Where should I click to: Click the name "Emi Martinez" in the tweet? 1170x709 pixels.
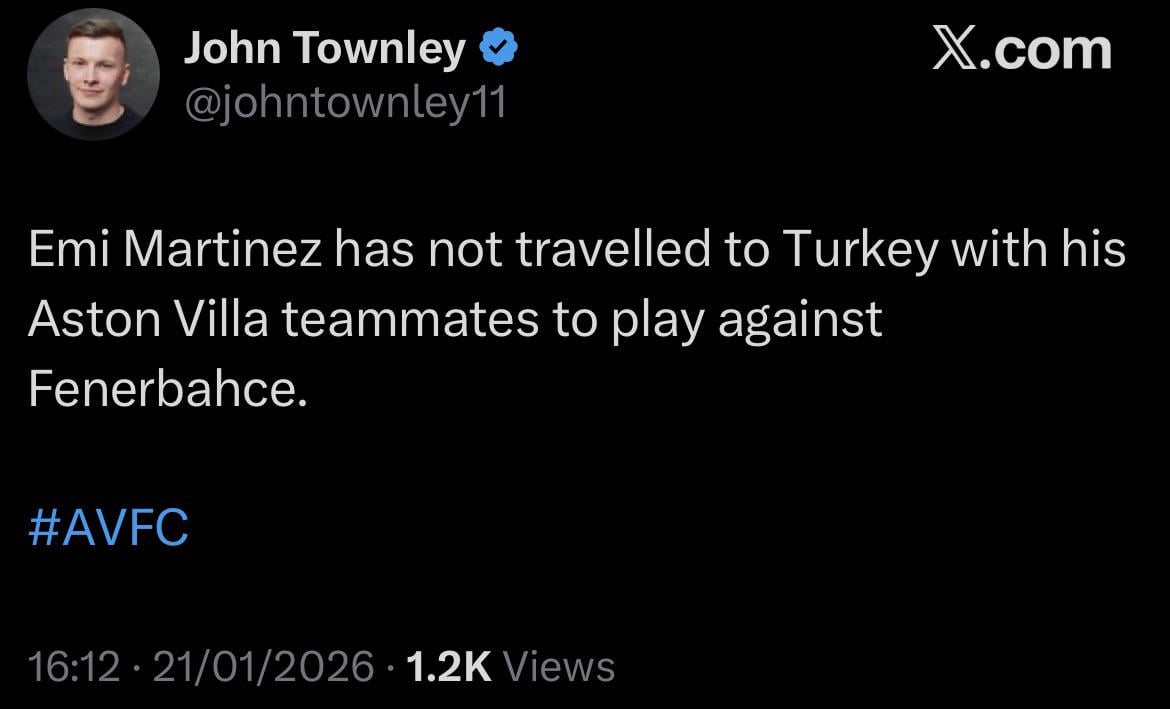175,251
